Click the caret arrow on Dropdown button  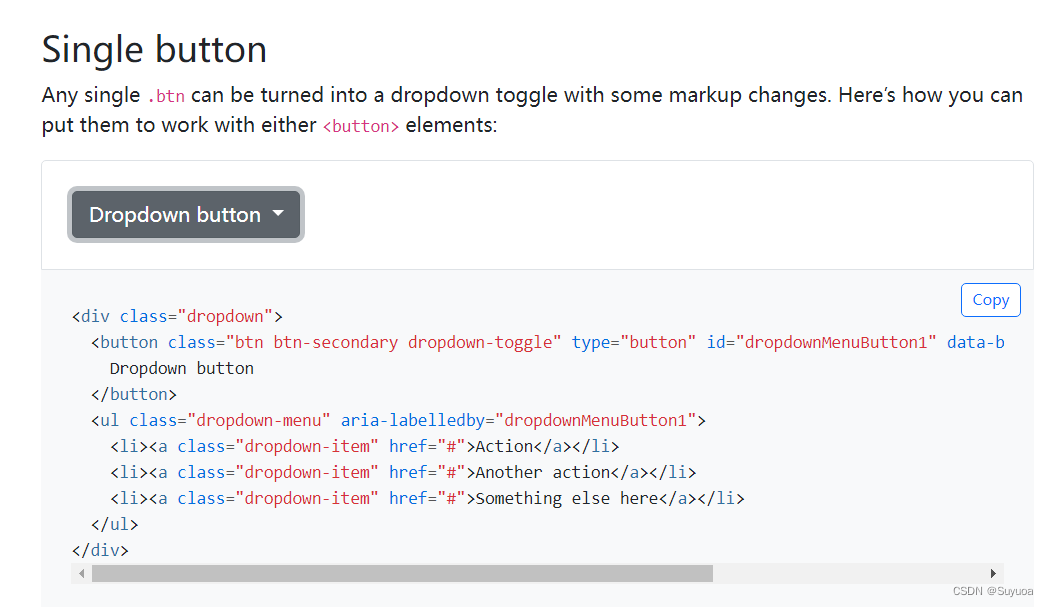[279, 214]
